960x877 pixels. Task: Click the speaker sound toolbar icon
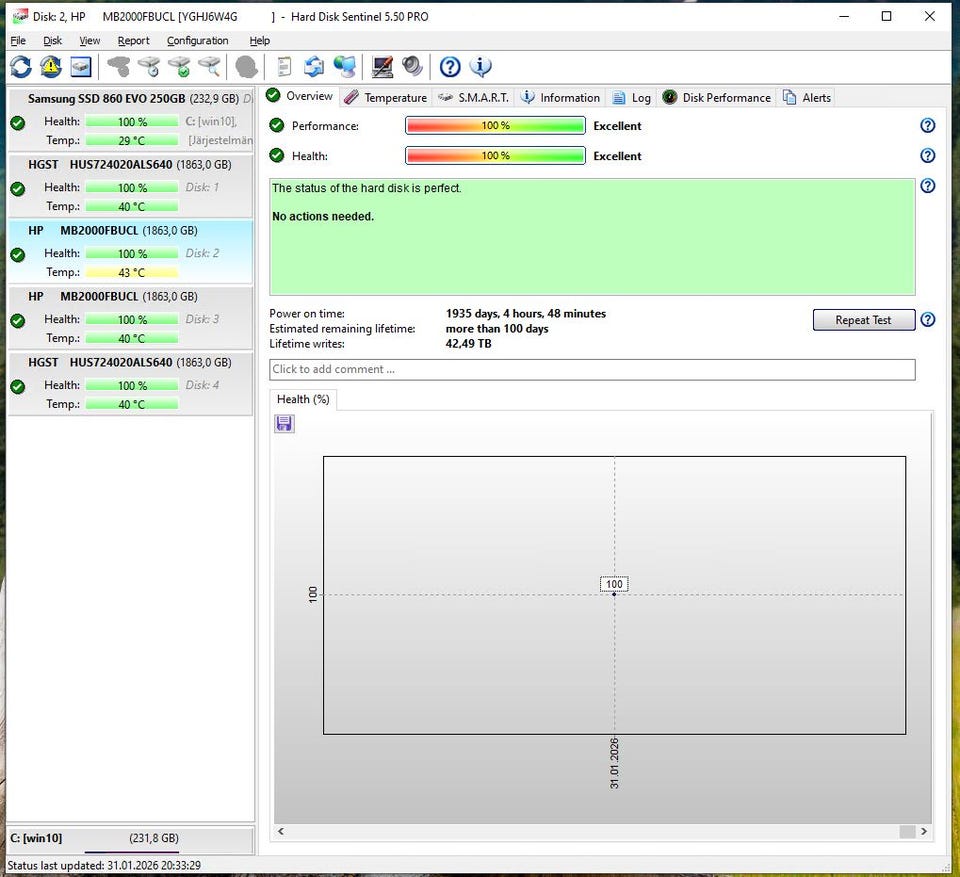pos(412,67)
